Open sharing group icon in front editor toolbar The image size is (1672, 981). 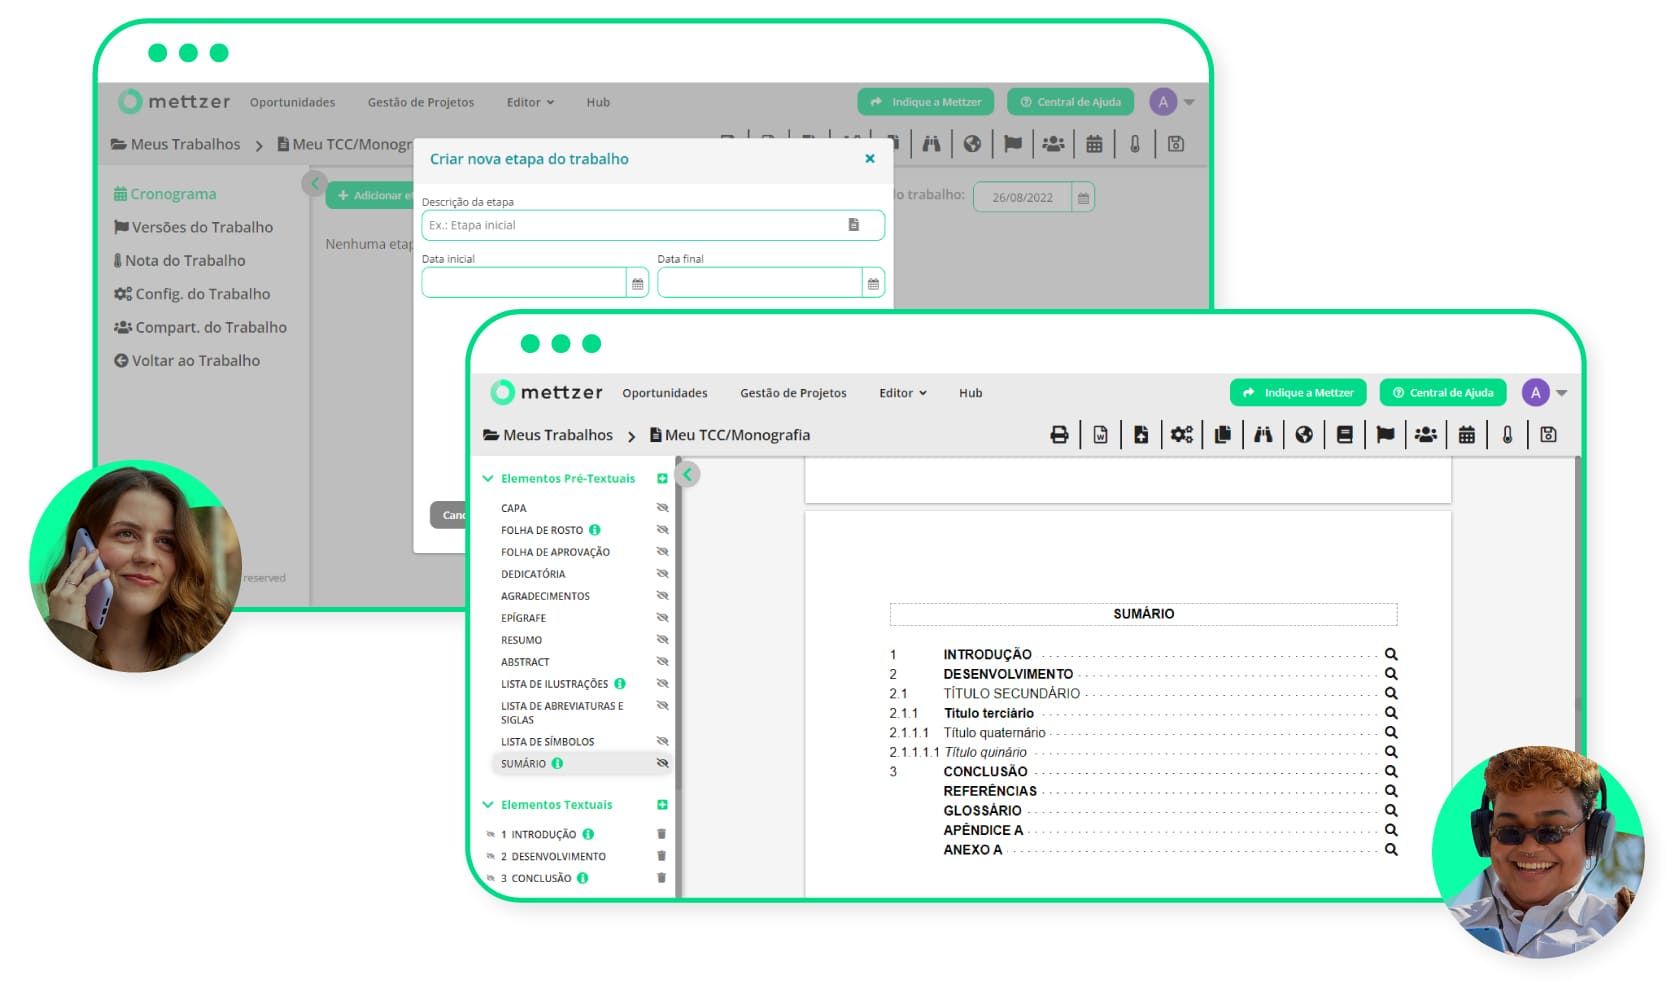point(1426,435)
